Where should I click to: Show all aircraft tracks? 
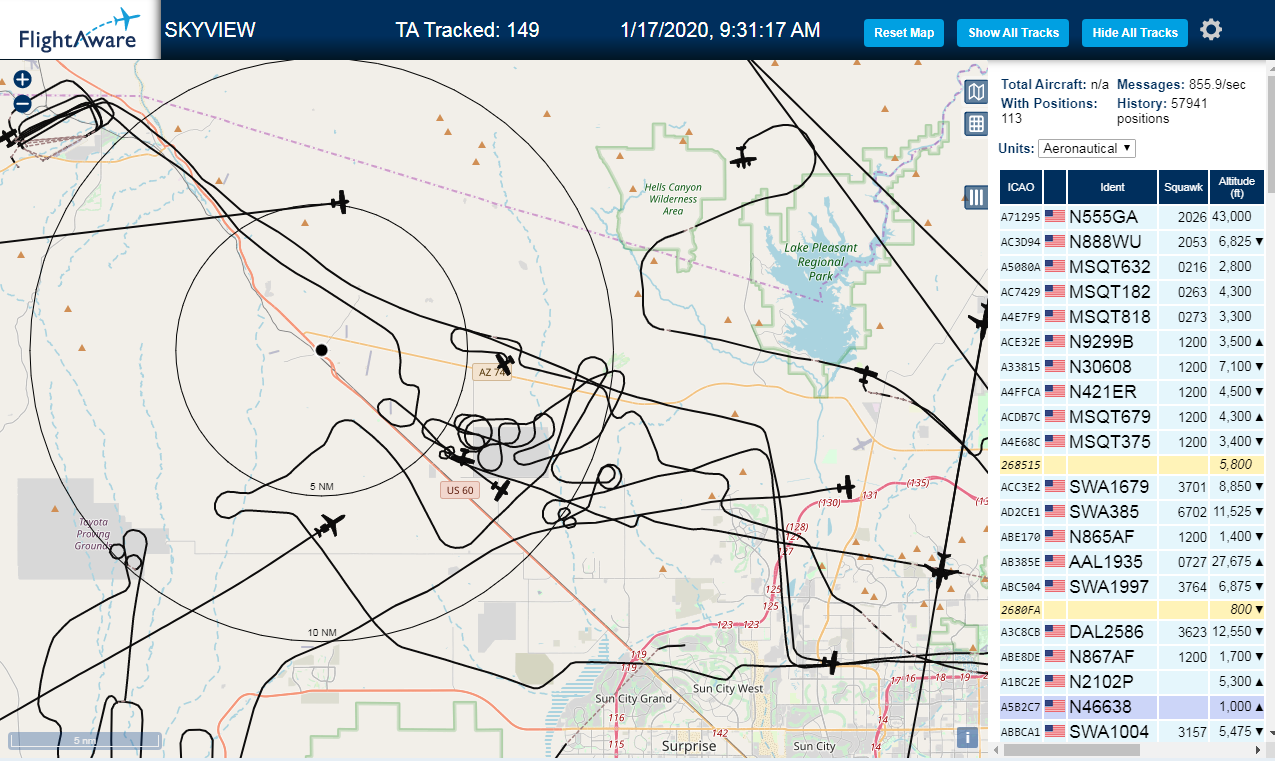tap(1013, 33)
